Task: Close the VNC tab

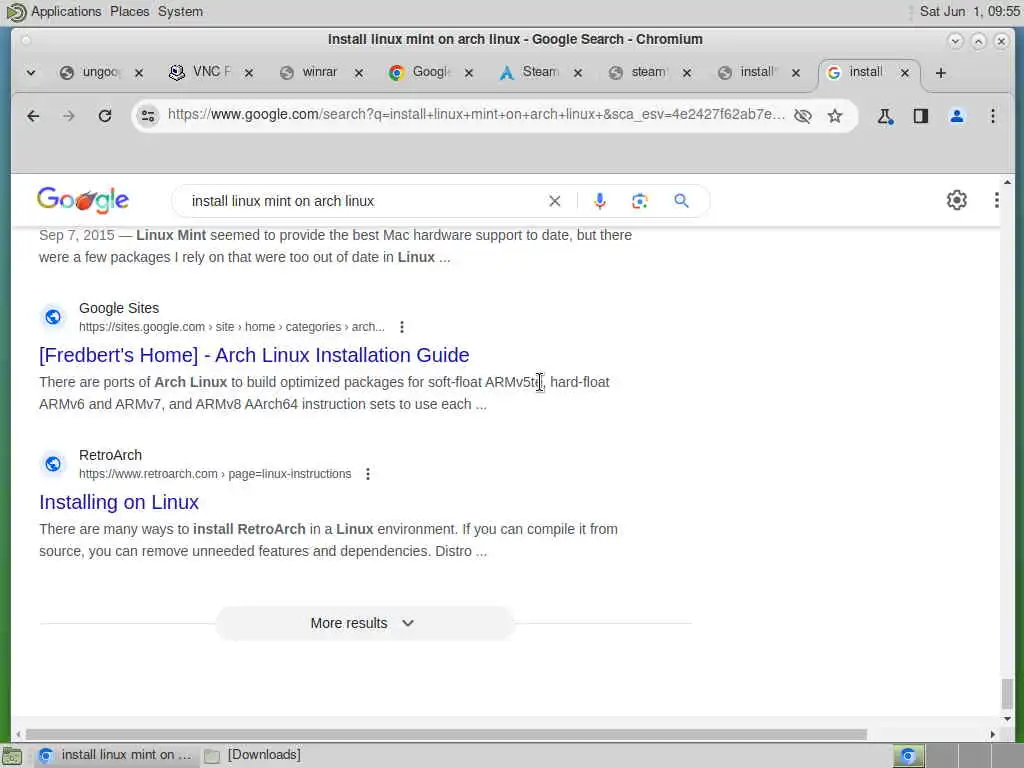Action: tap(248, 73)
